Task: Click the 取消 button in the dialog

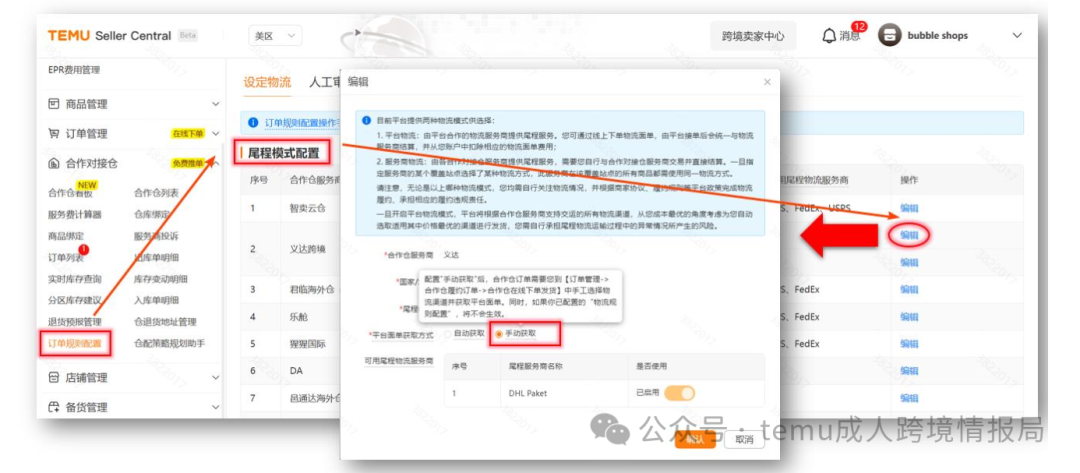Action: click(x=744, y=439)
